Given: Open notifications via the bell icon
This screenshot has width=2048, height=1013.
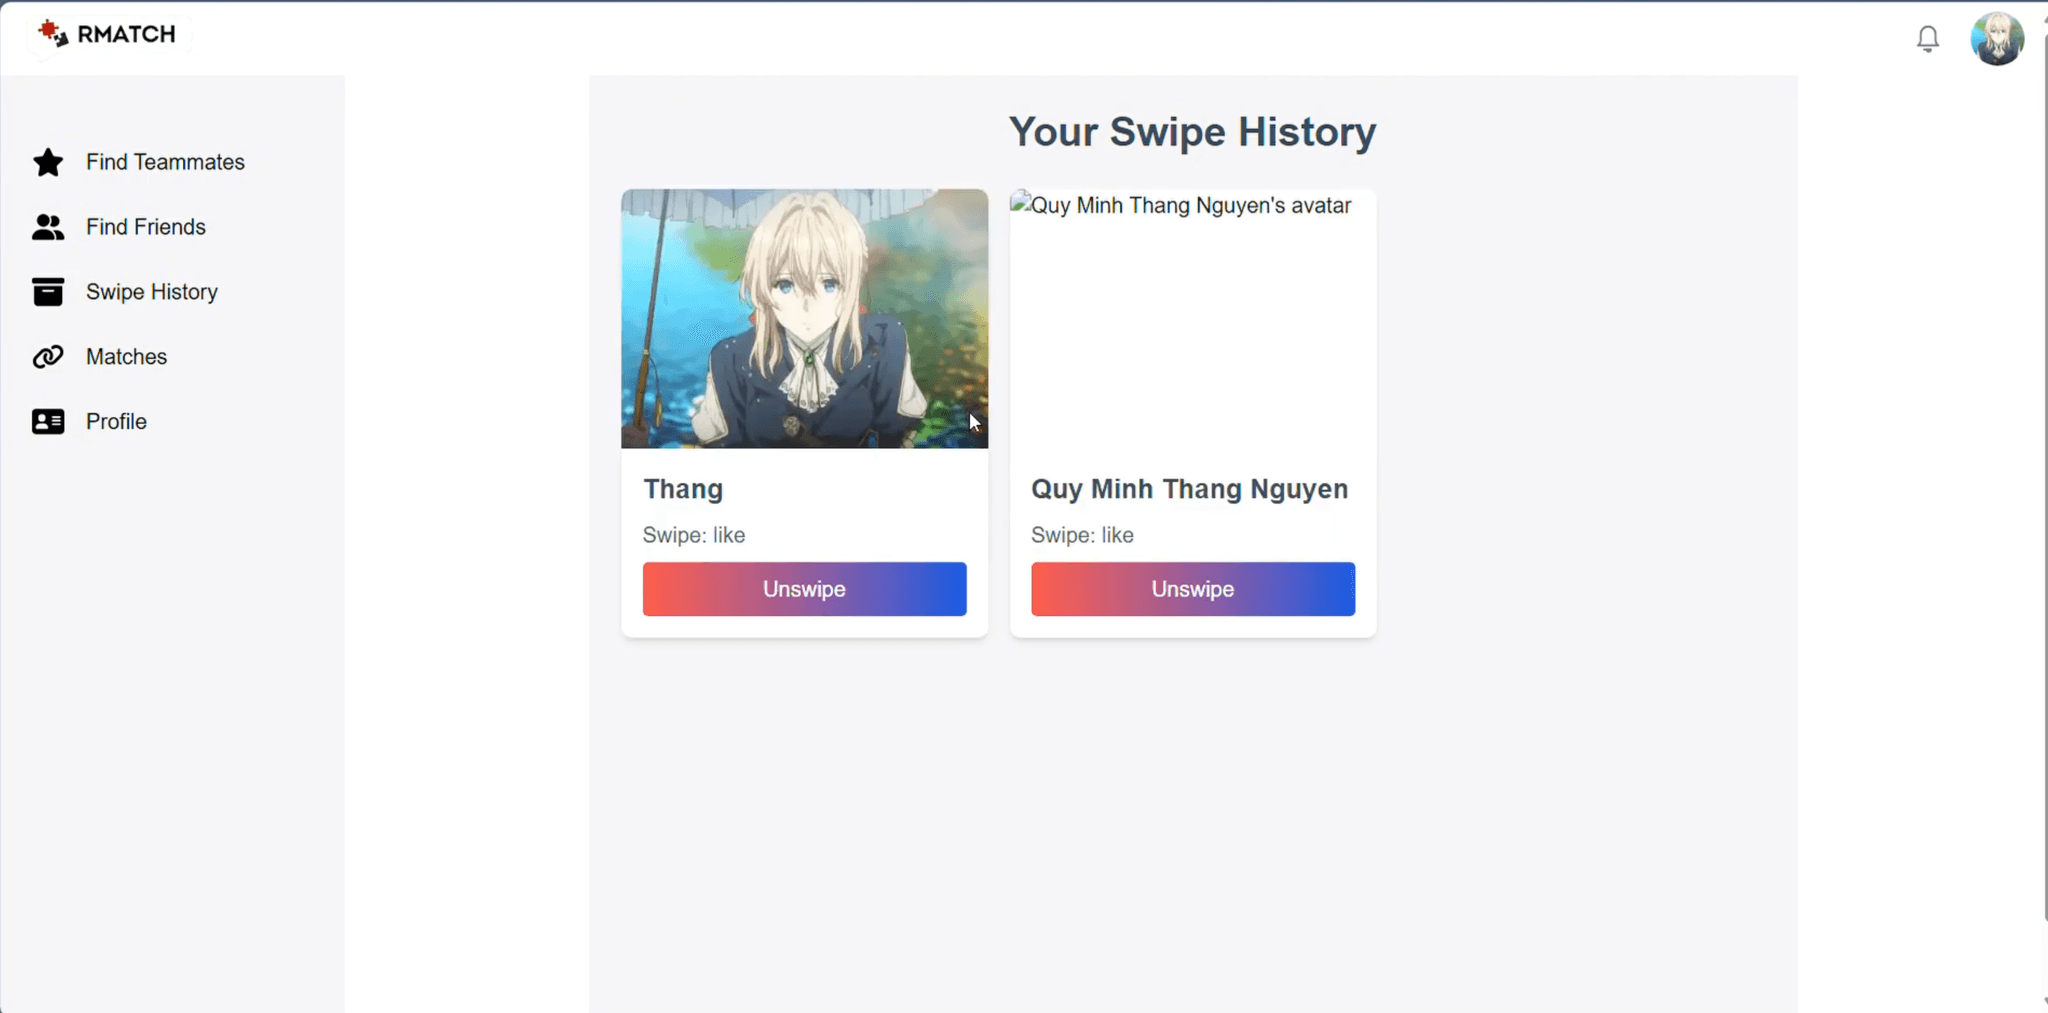Looking at the screenshot, I should 1928,38.
